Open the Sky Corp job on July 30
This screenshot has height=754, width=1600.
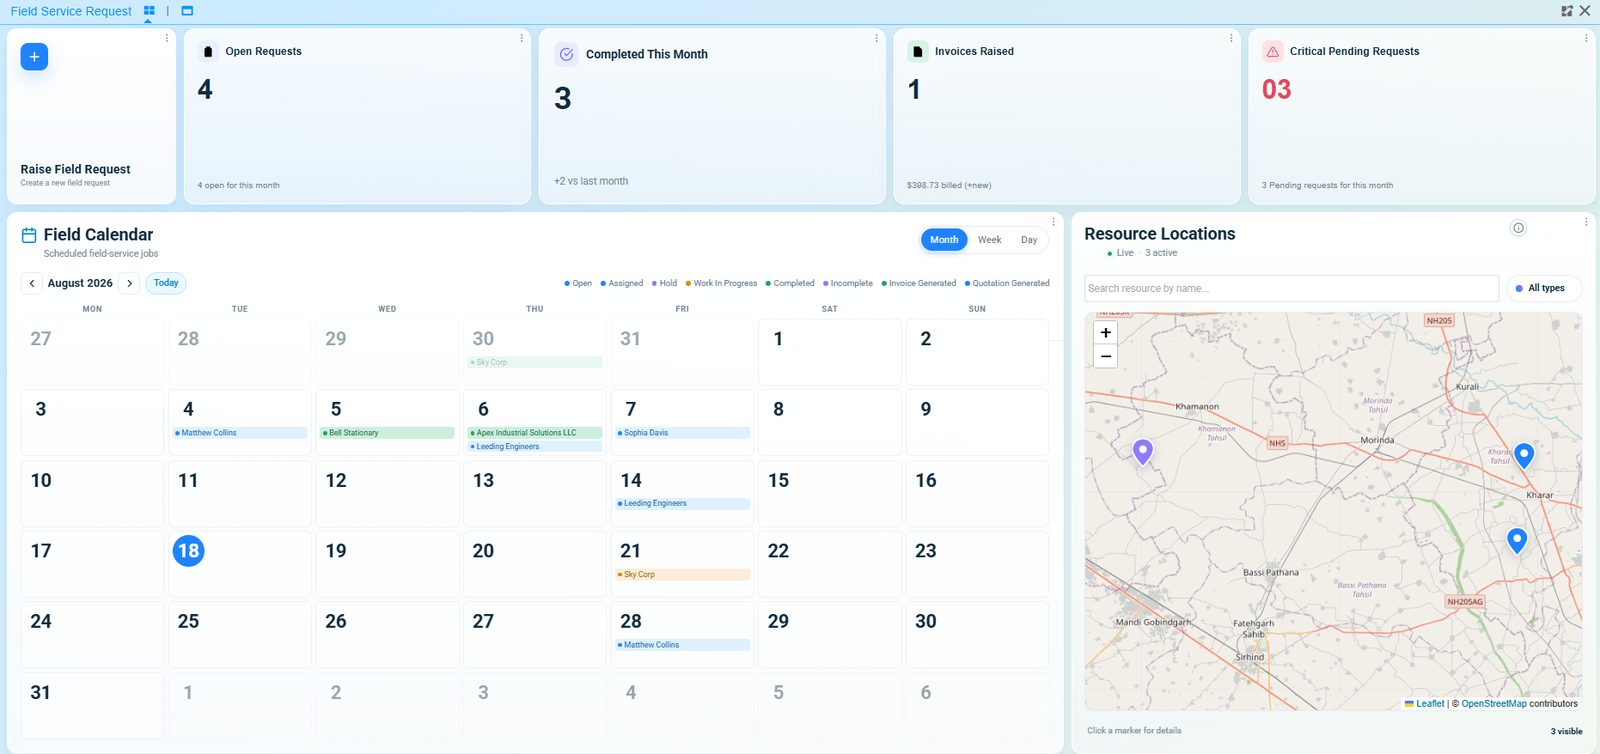point(535,363)
